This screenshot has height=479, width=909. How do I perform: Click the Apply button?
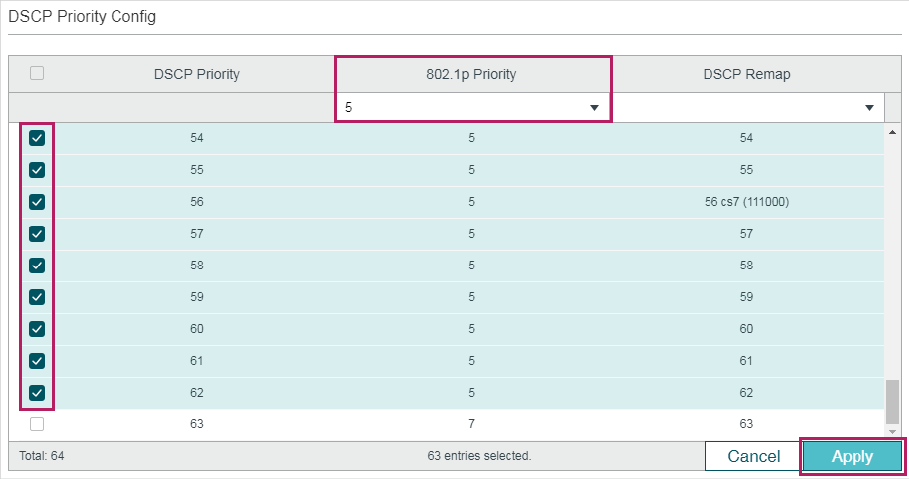(852, 456)
